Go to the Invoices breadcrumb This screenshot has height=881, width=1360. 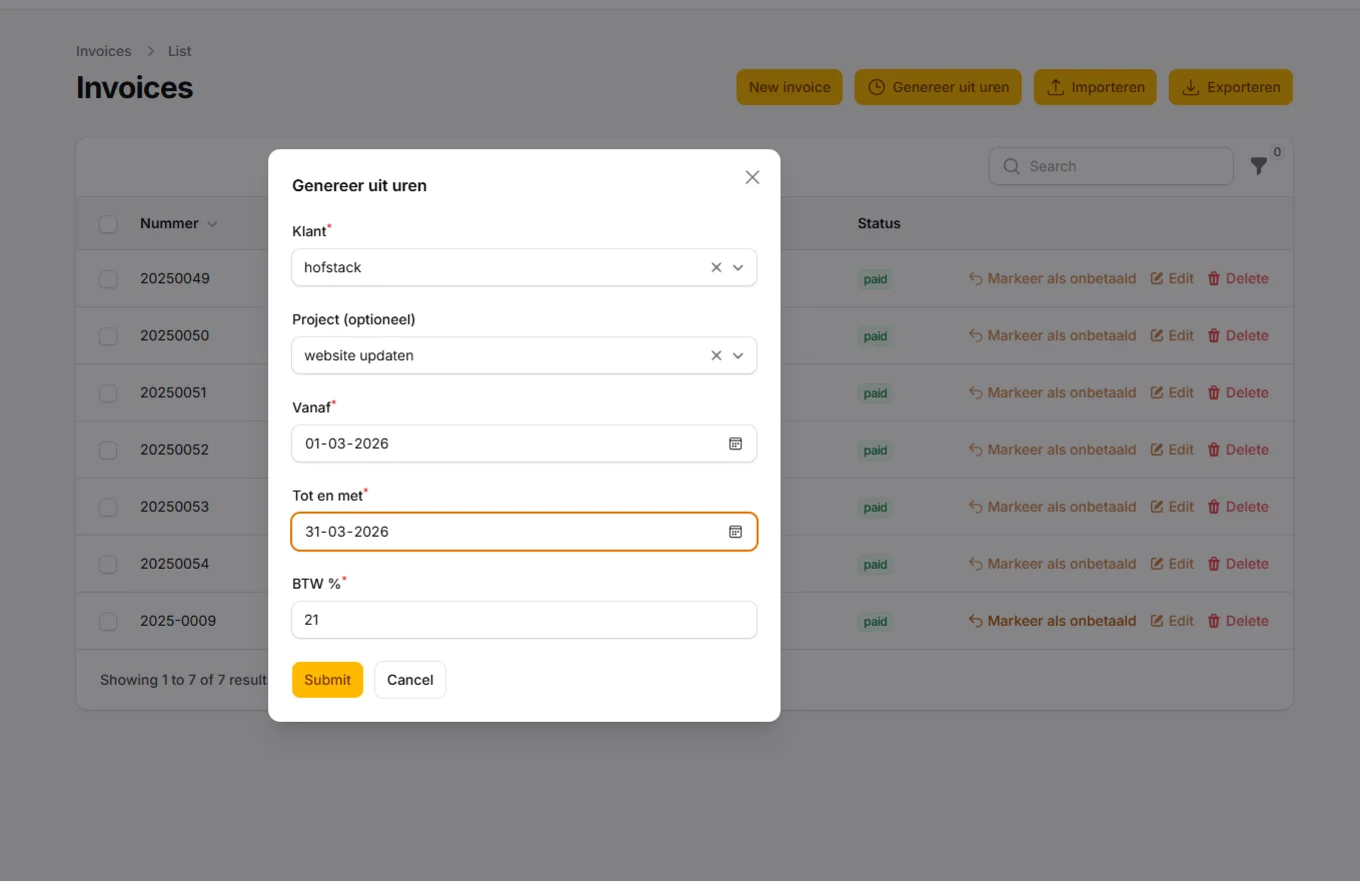click(104, 51)
